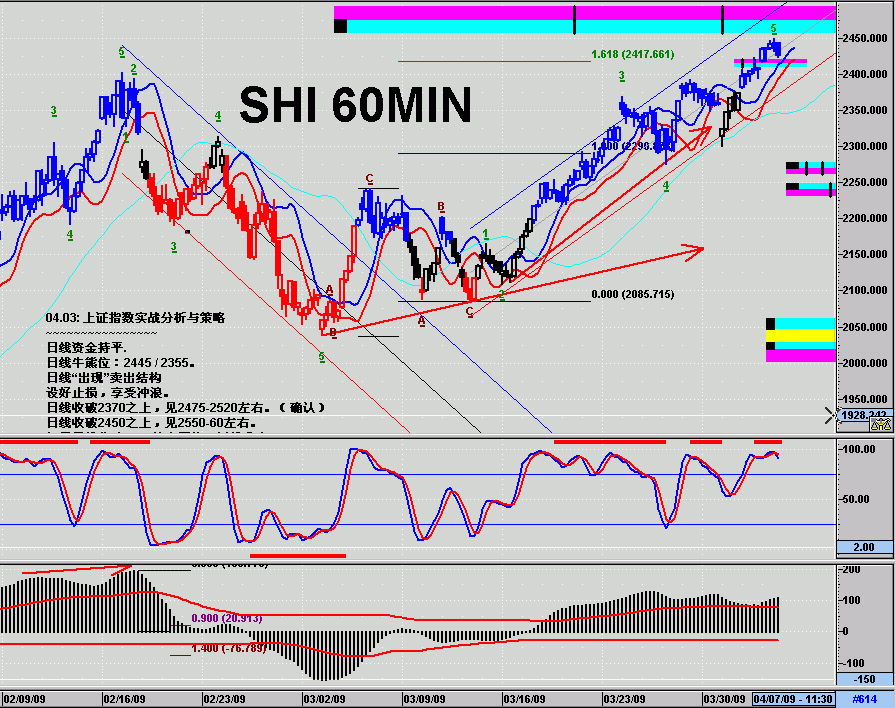This screenshot has width=895, height=708.
Task: Click the 1.618 (2417.661) Fibonacci label
Action: [632, 54]
